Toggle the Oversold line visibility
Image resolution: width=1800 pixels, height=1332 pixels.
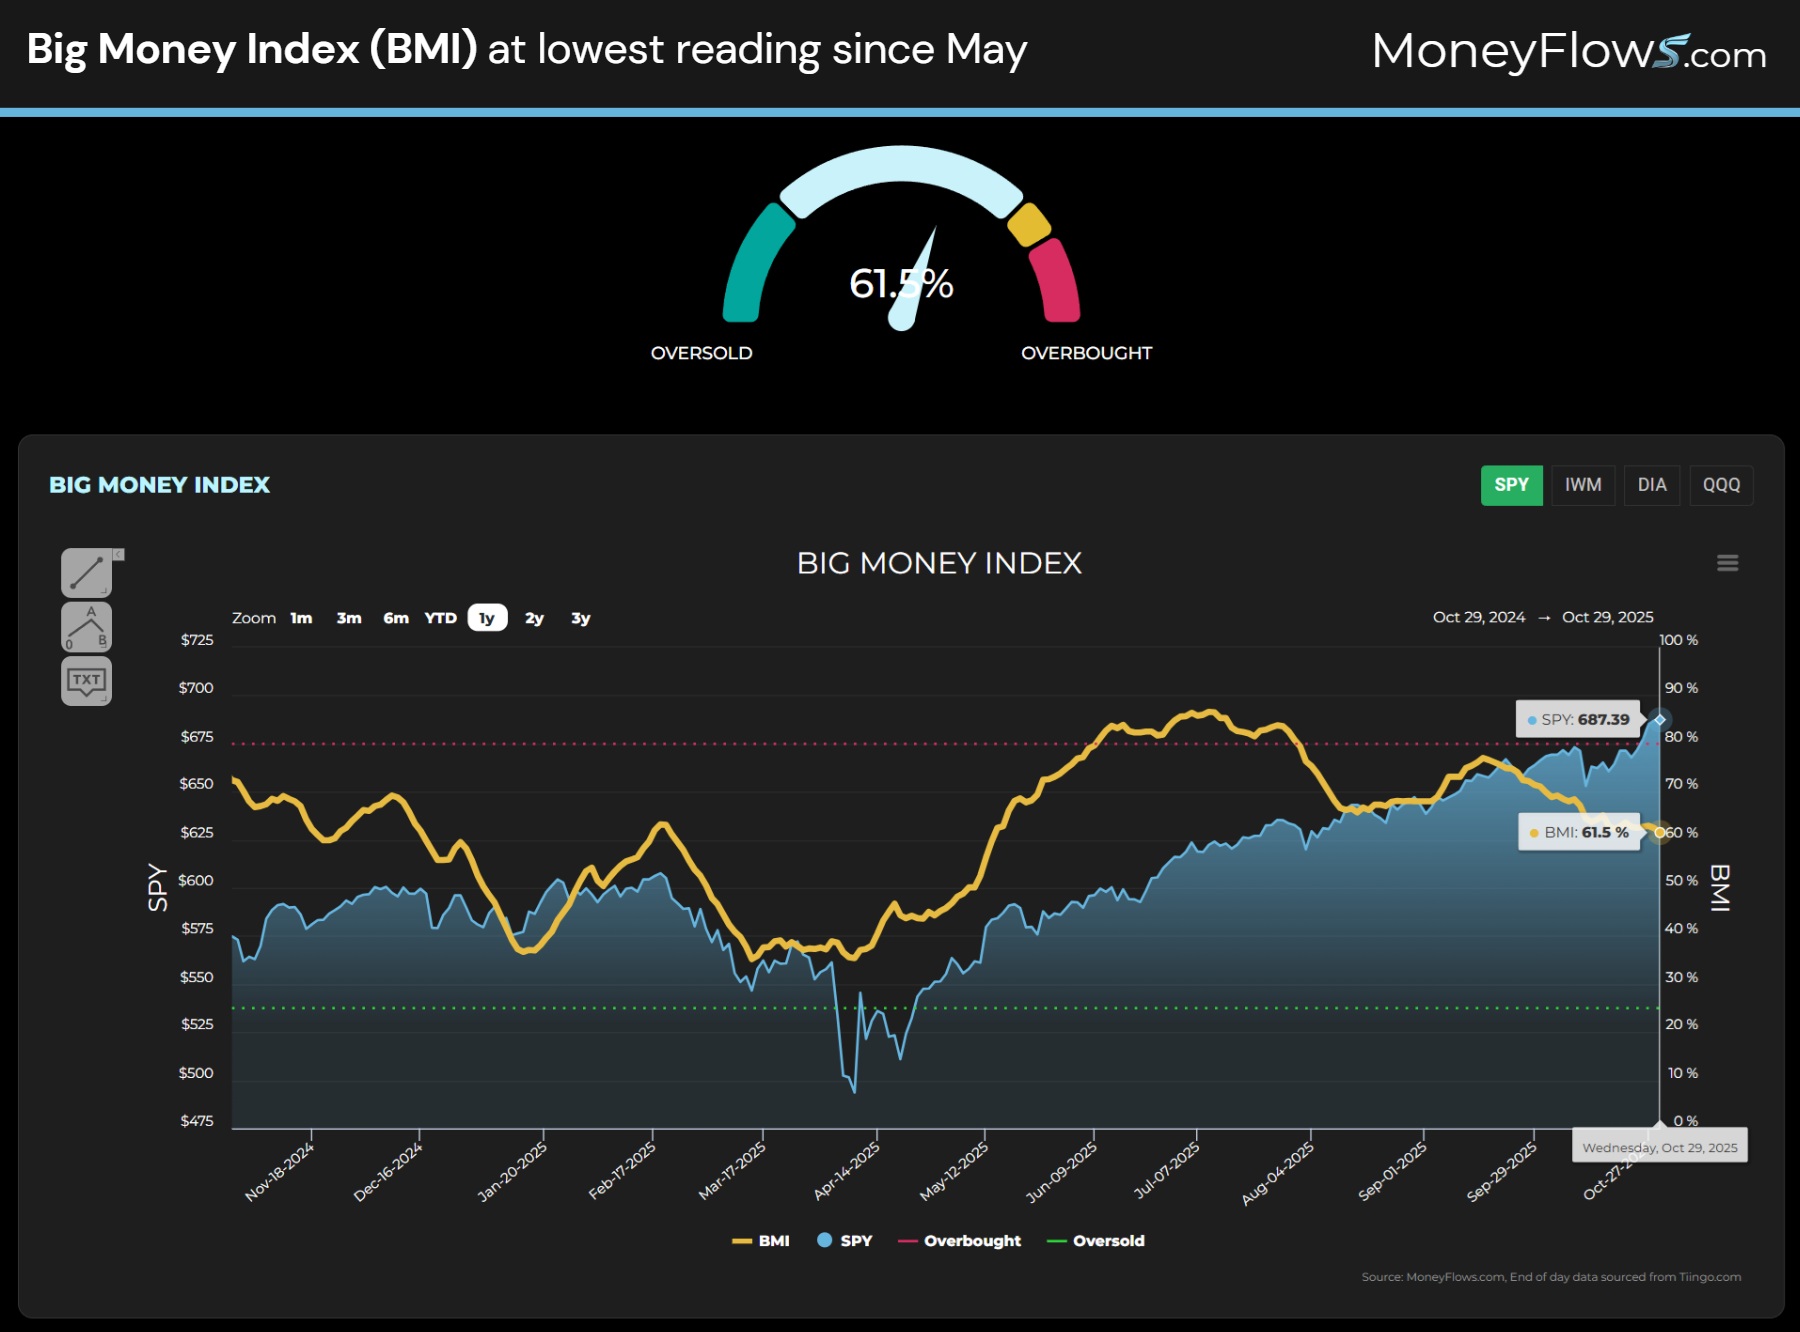[x=1108, y=1240]
